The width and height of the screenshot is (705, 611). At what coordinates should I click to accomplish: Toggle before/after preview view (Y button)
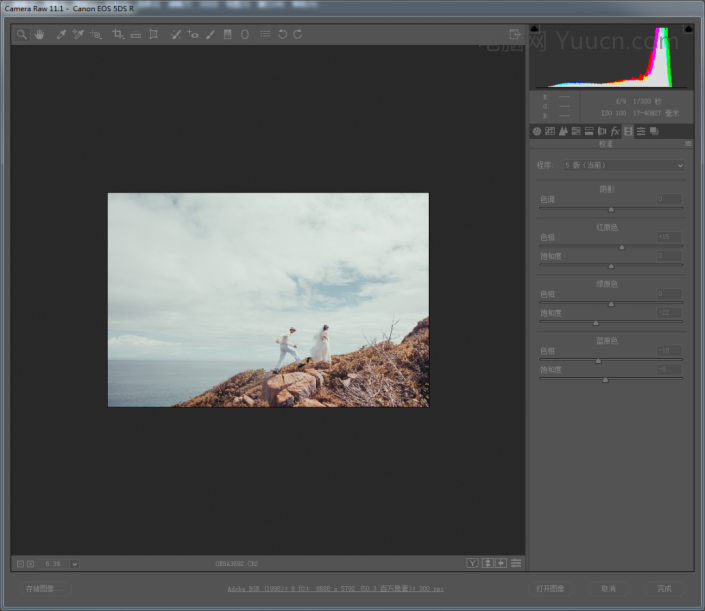click(x=472, y=564)
